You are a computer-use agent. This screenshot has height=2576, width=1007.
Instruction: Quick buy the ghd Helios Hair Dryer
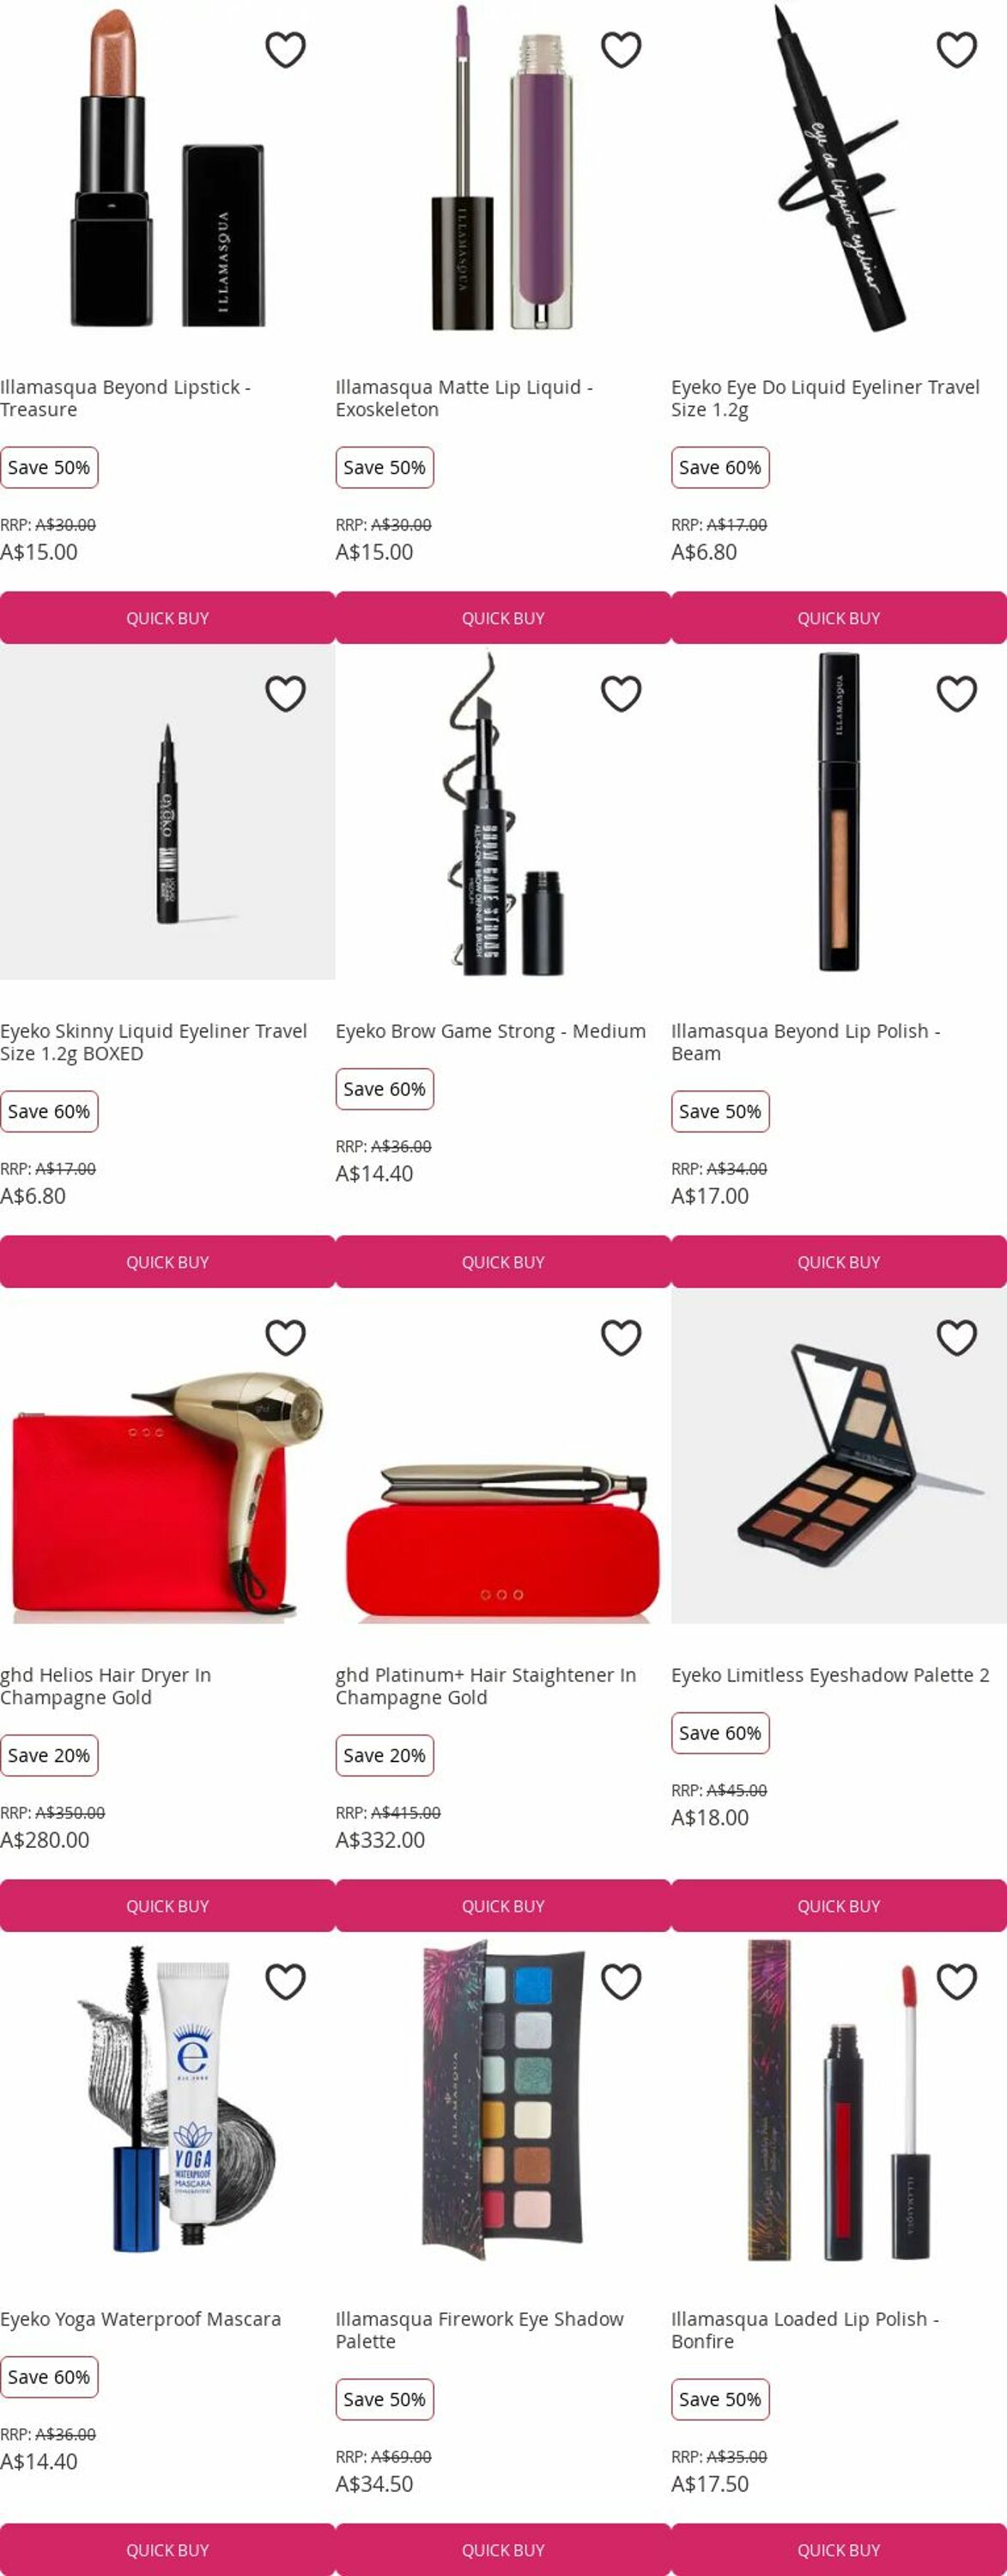(167, 1906)
